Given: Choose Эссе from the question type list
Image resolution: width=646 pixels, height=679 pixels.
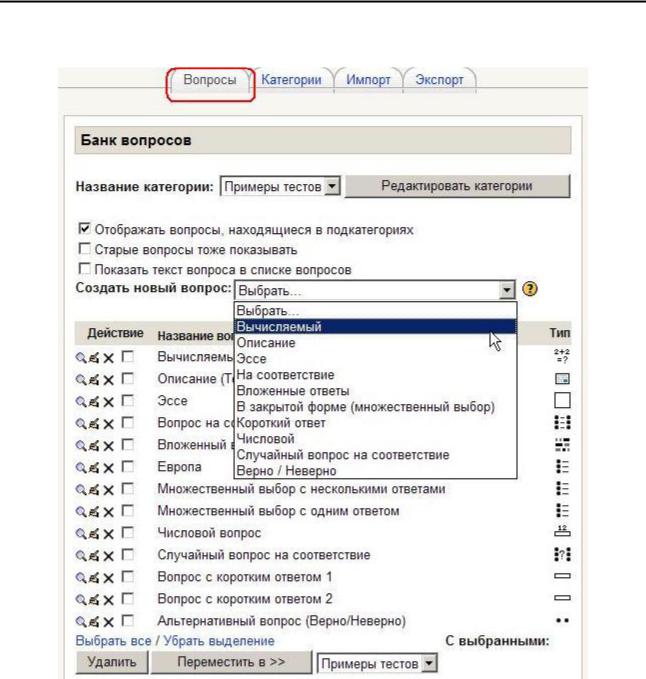Looking at the screenshot, I should (375, 359).
